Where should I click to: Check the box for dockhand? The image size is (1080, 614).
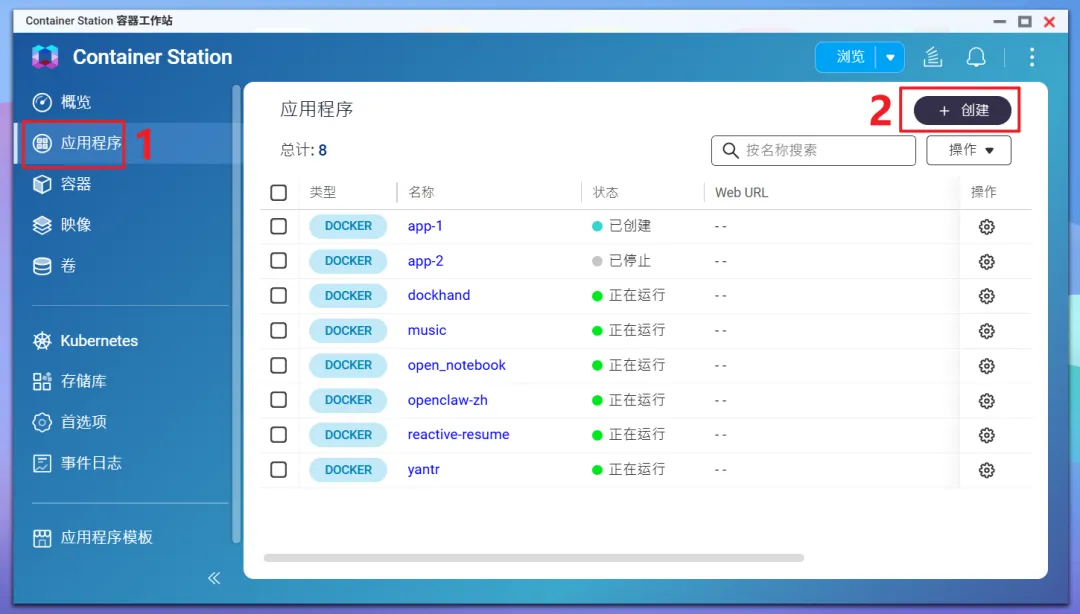pyautogui.click(x=278, y=296)
